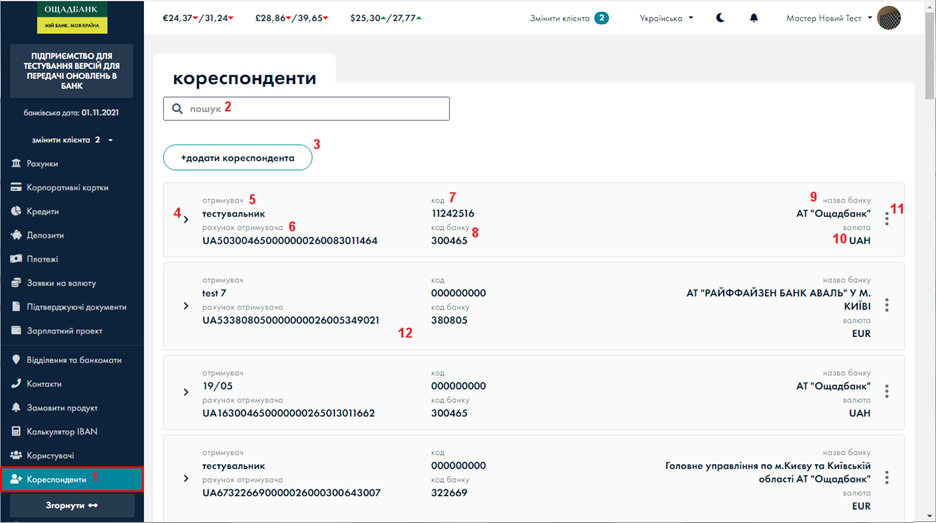Click the user avatar picture
The width and height of the screenshot is (936, 523).
(888, 18)
